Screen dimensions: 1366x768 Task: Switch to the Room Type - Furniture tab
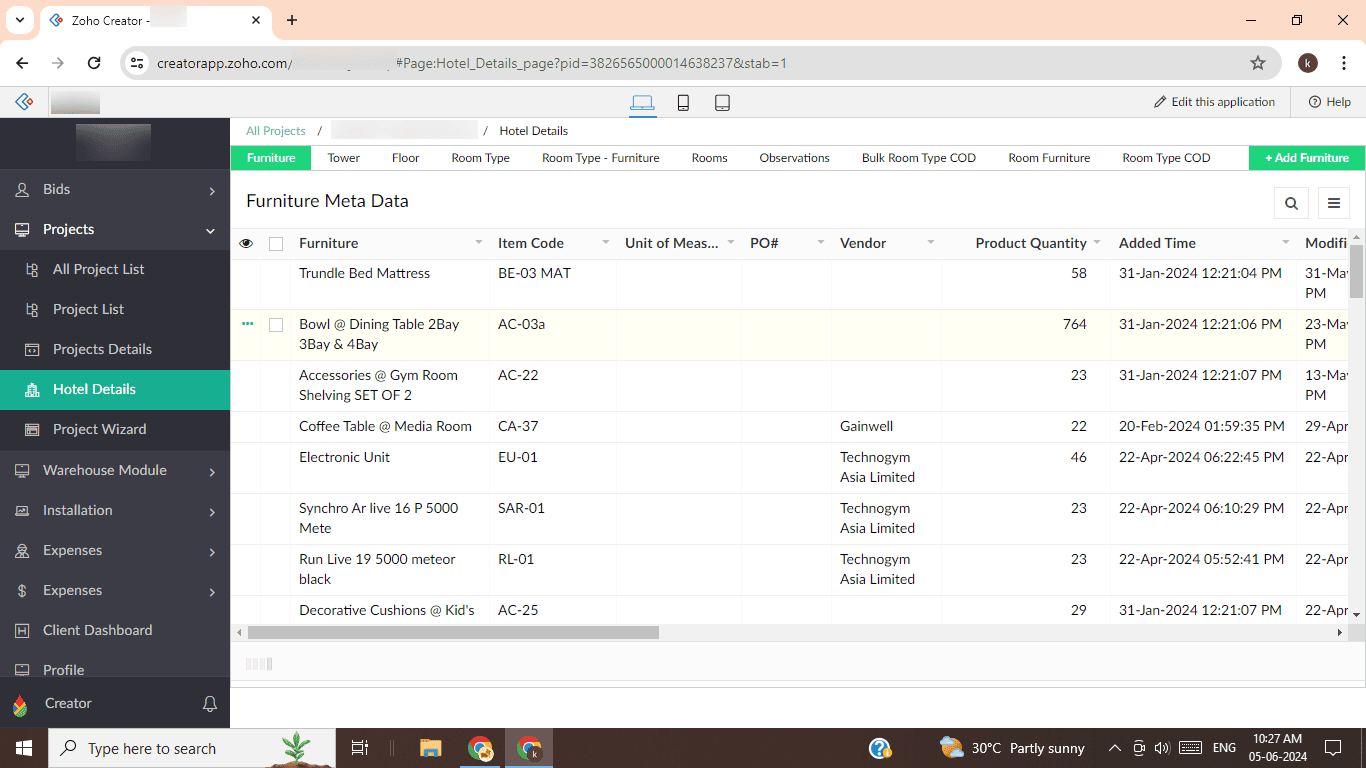tap(600, 158)
